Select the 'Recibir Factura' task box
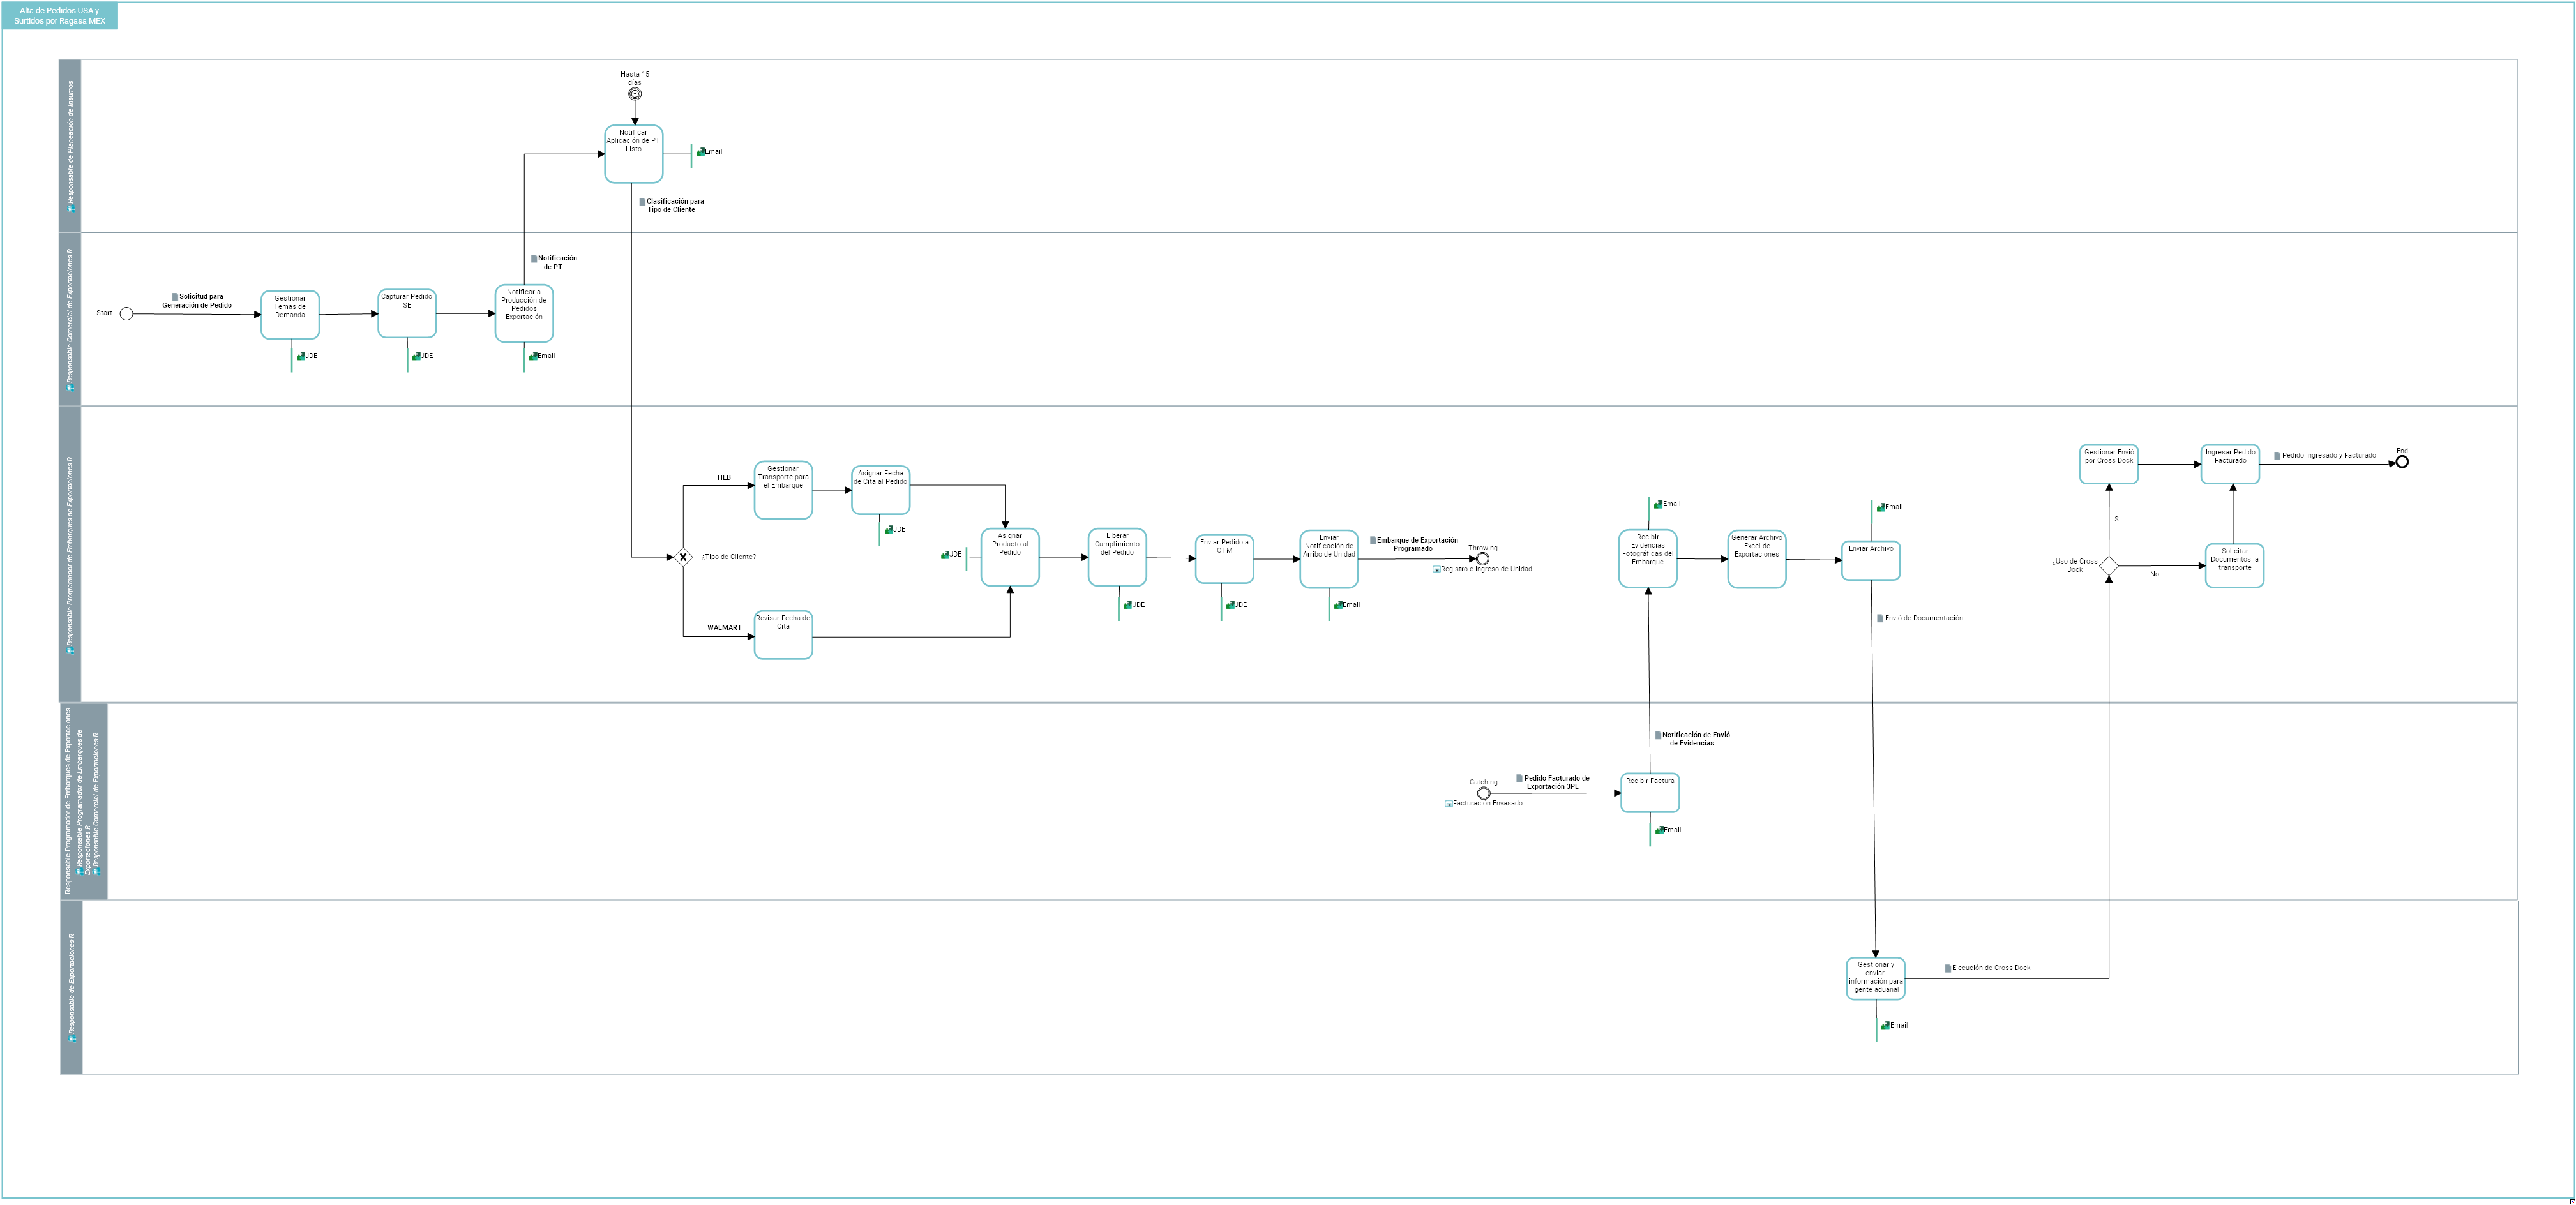 (1650, 793)
